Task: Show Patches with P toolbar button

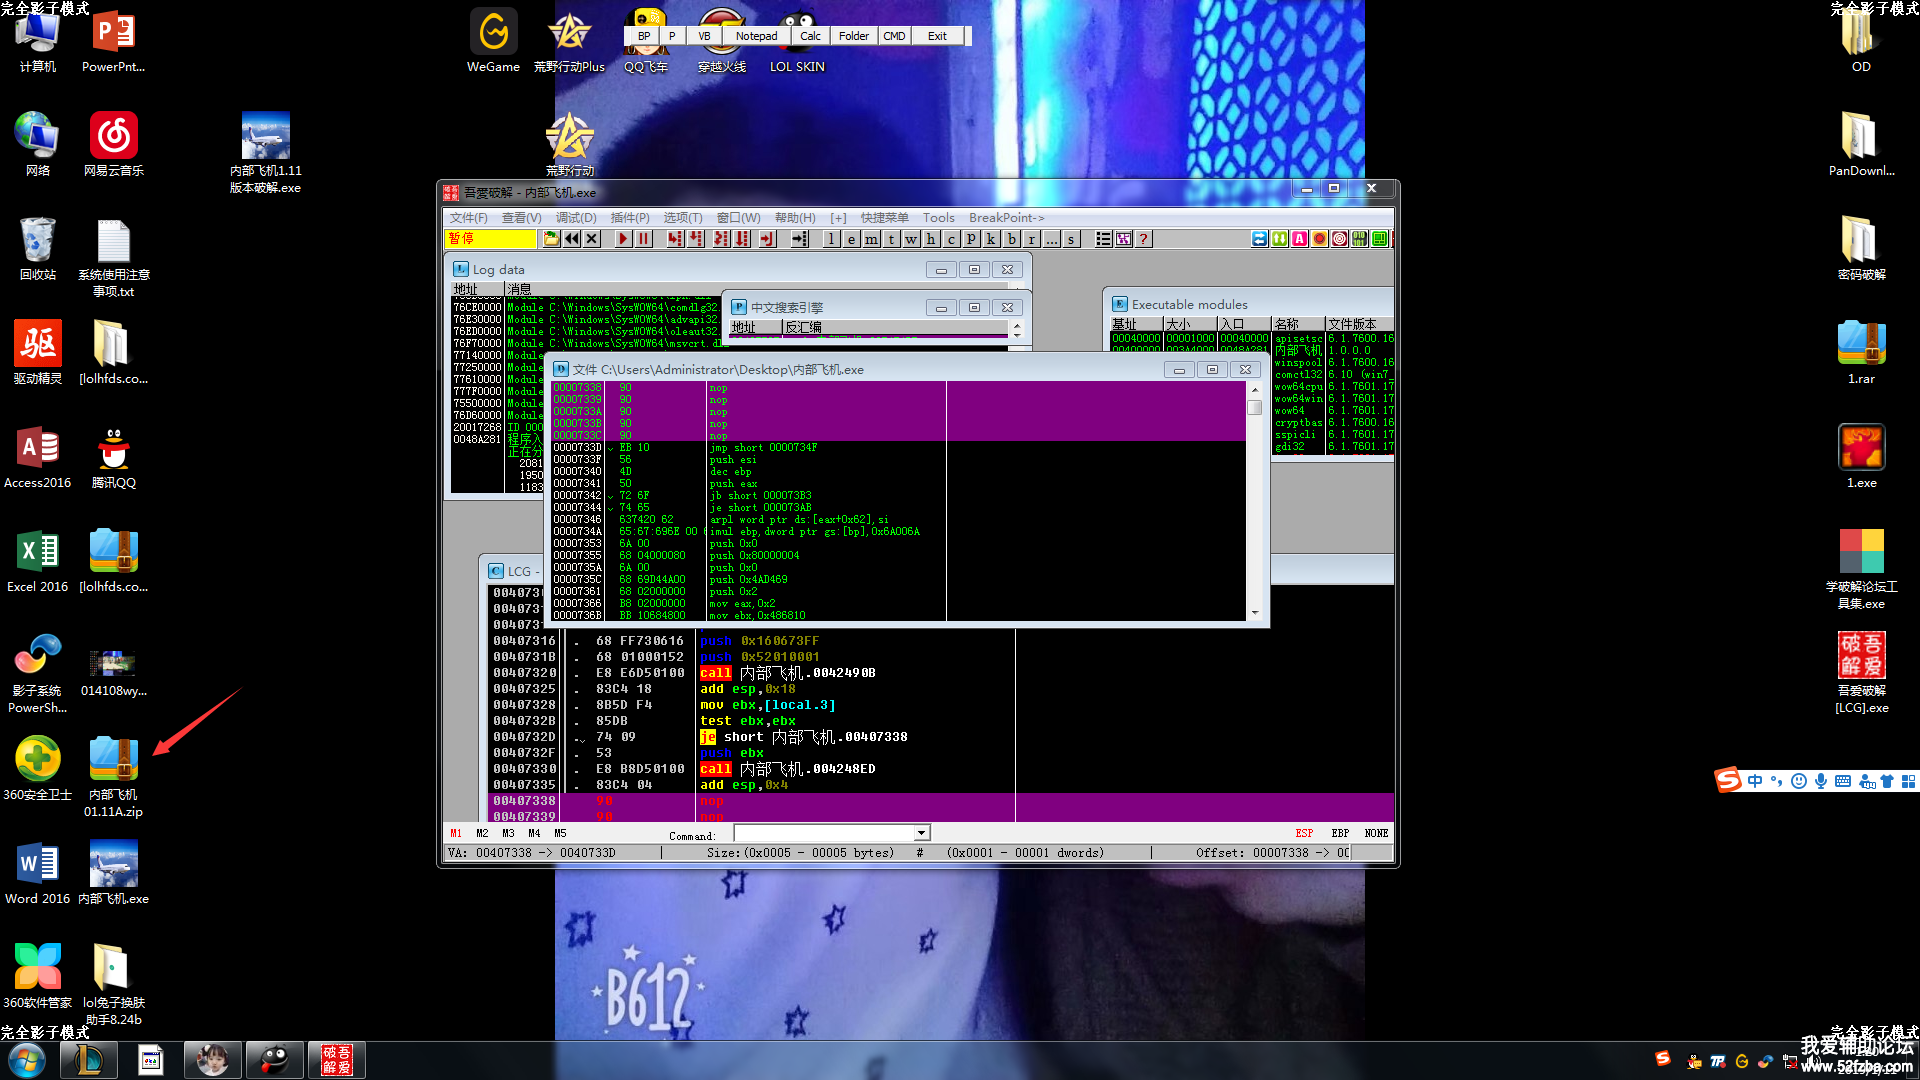Action: point(971,239)
